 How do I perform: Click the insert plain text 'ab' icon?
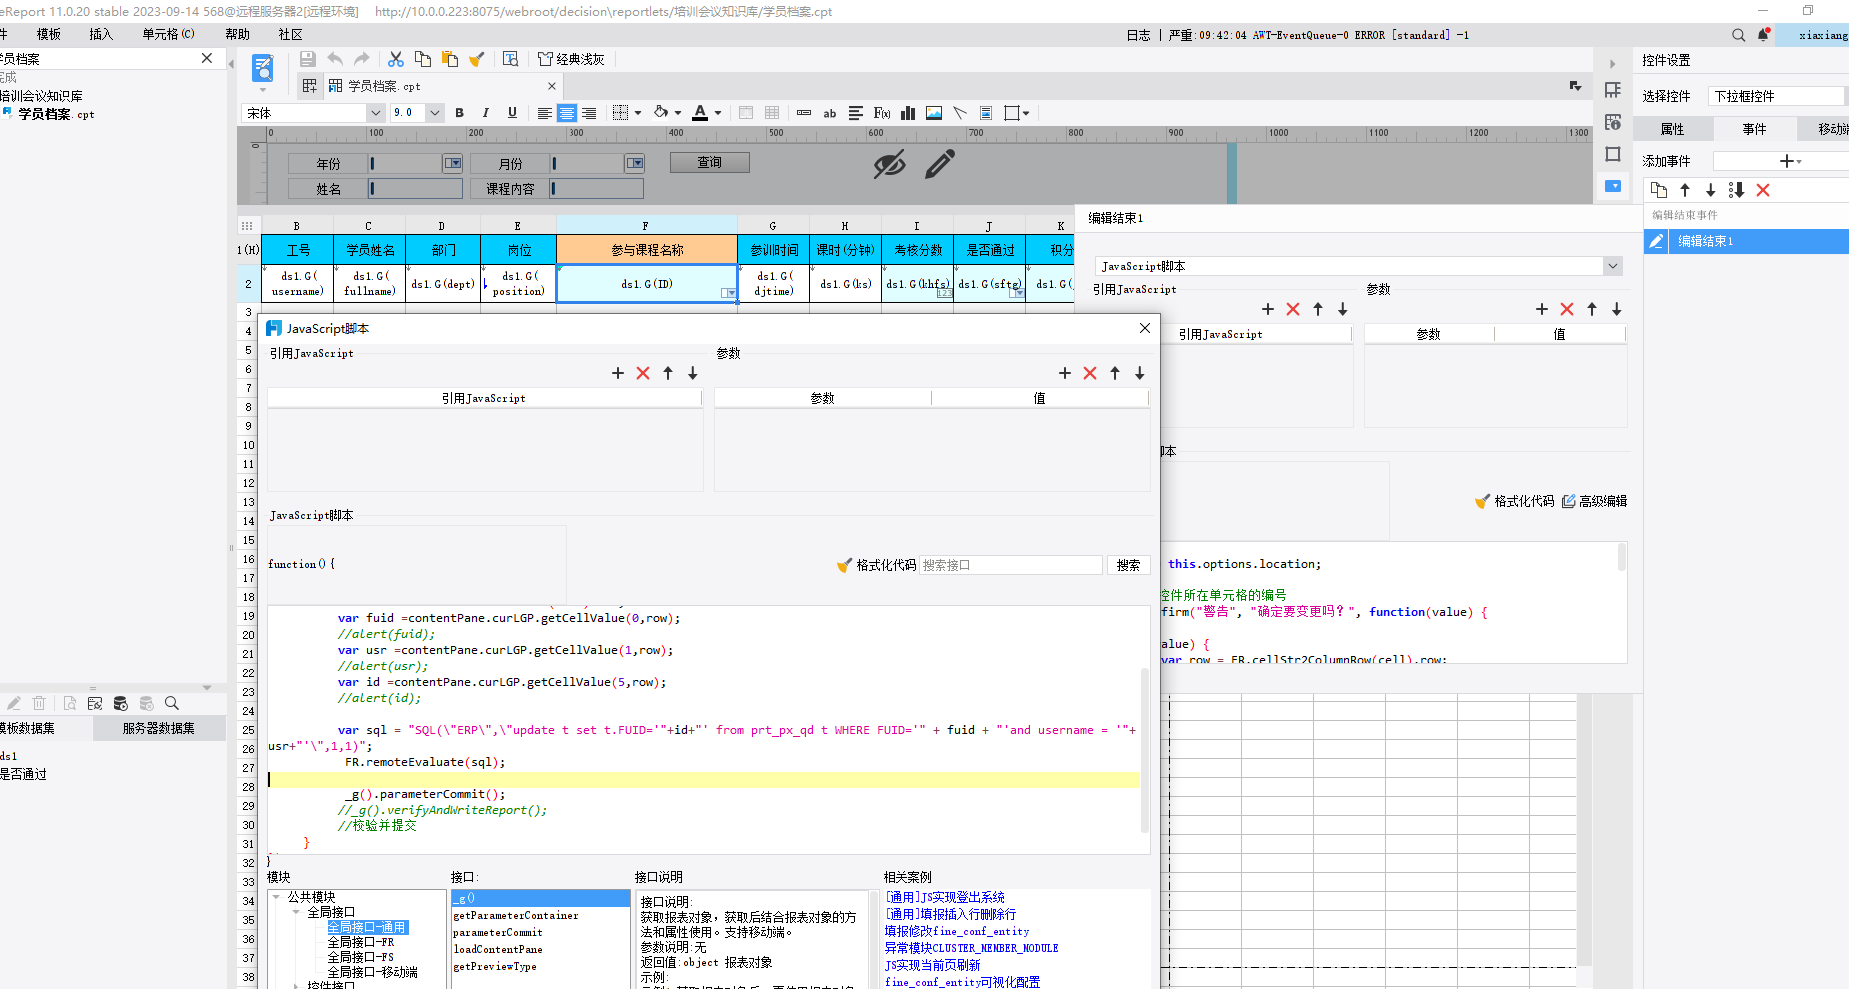(830, 113)
